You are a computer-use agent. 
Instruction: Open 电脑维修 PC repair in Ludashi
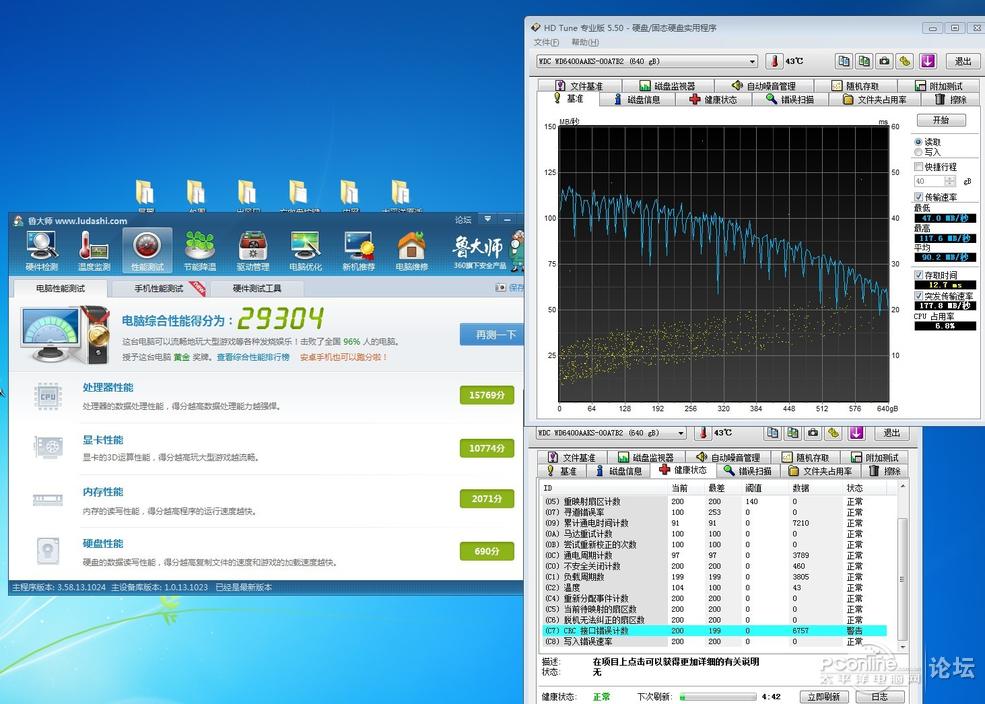[x=411, y=251]
